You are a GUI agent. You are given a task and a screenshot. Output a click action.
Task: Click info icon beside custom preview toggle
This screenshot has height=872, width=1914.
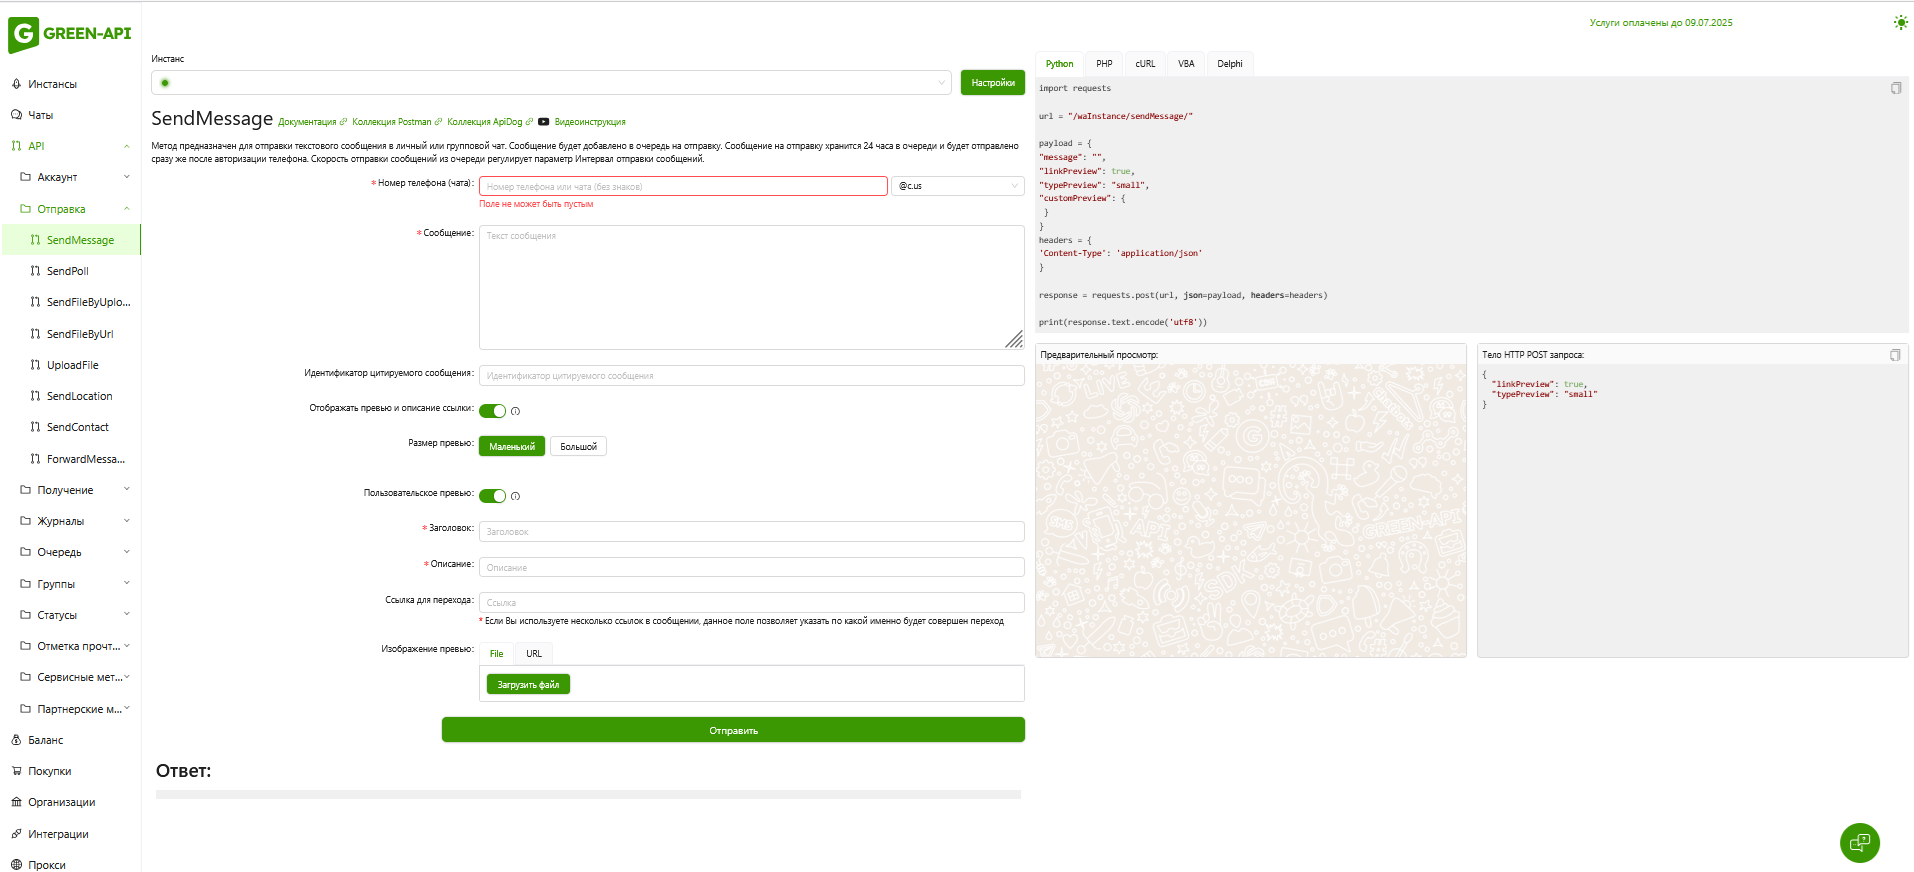tap(516, 496)
